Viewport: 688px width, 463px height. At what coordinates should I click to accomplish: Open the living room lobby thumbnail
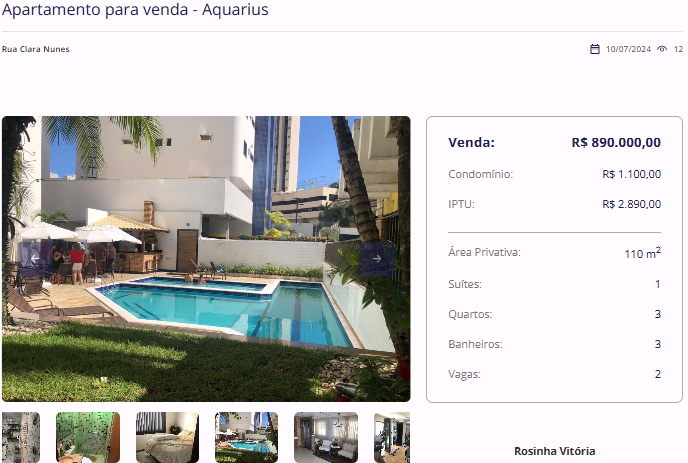326,437
